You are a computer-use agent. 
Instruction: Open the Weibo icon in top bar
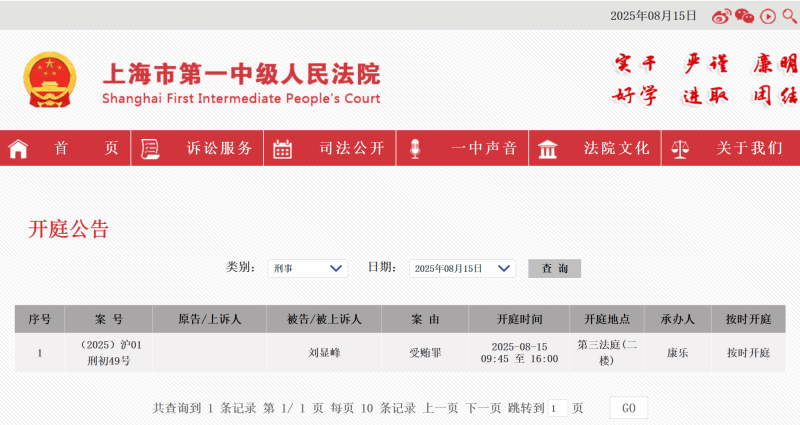(721, 16)
